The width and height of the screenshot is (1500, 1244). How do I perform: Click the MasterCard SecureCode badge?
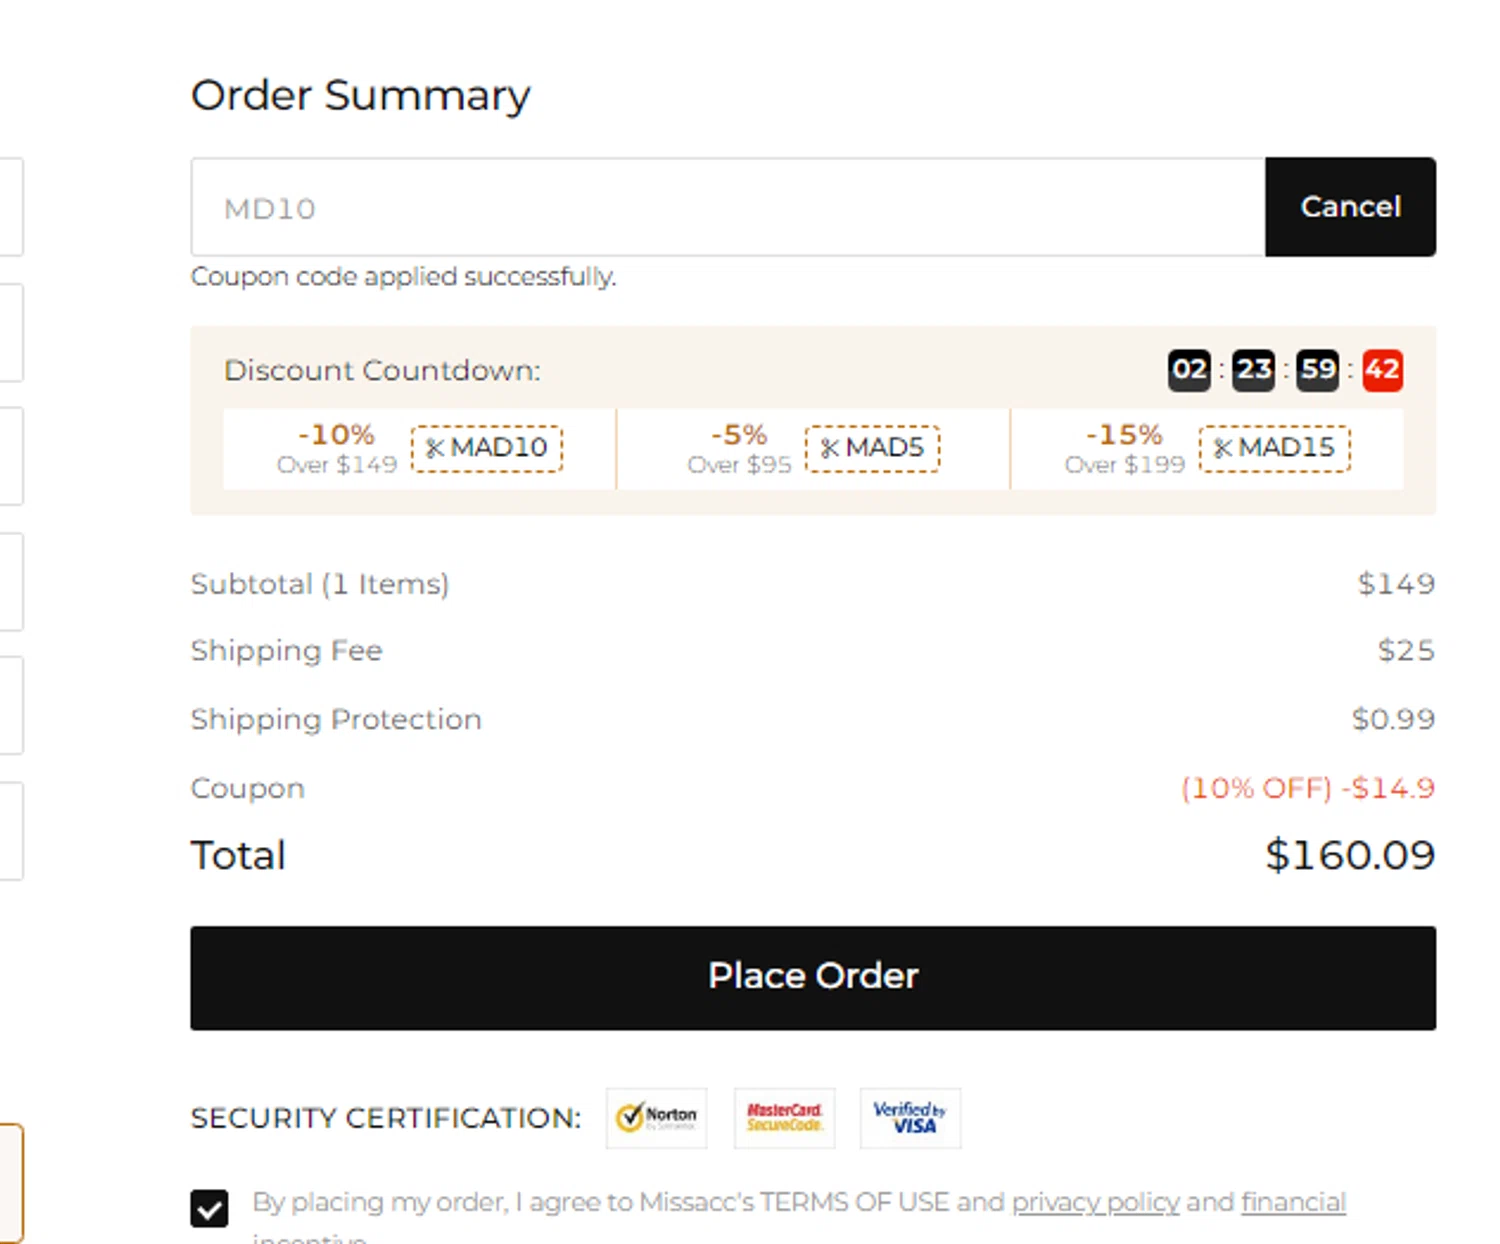[784, 1117]
